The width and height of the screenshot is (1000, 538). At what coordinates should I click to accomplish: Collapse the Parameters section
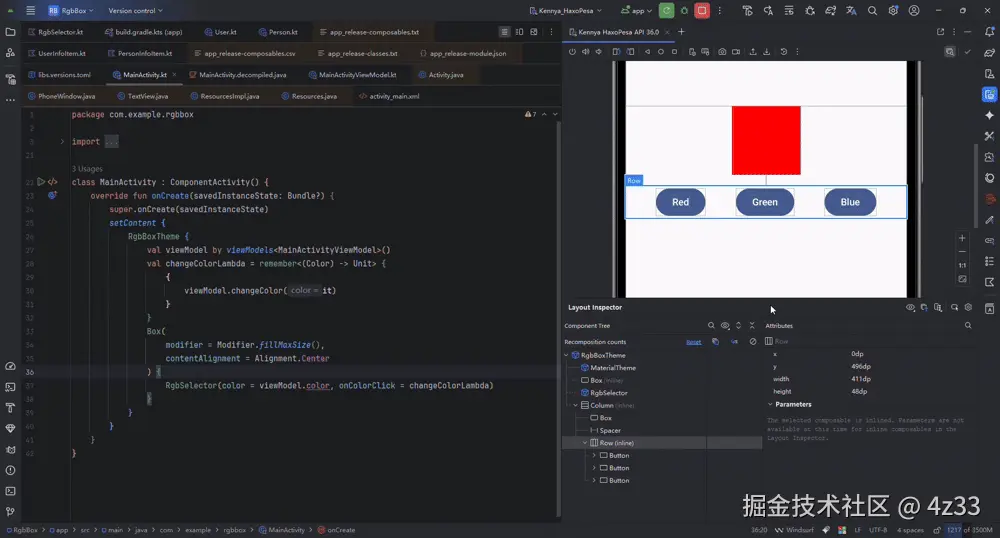click(x=770, y=404)
